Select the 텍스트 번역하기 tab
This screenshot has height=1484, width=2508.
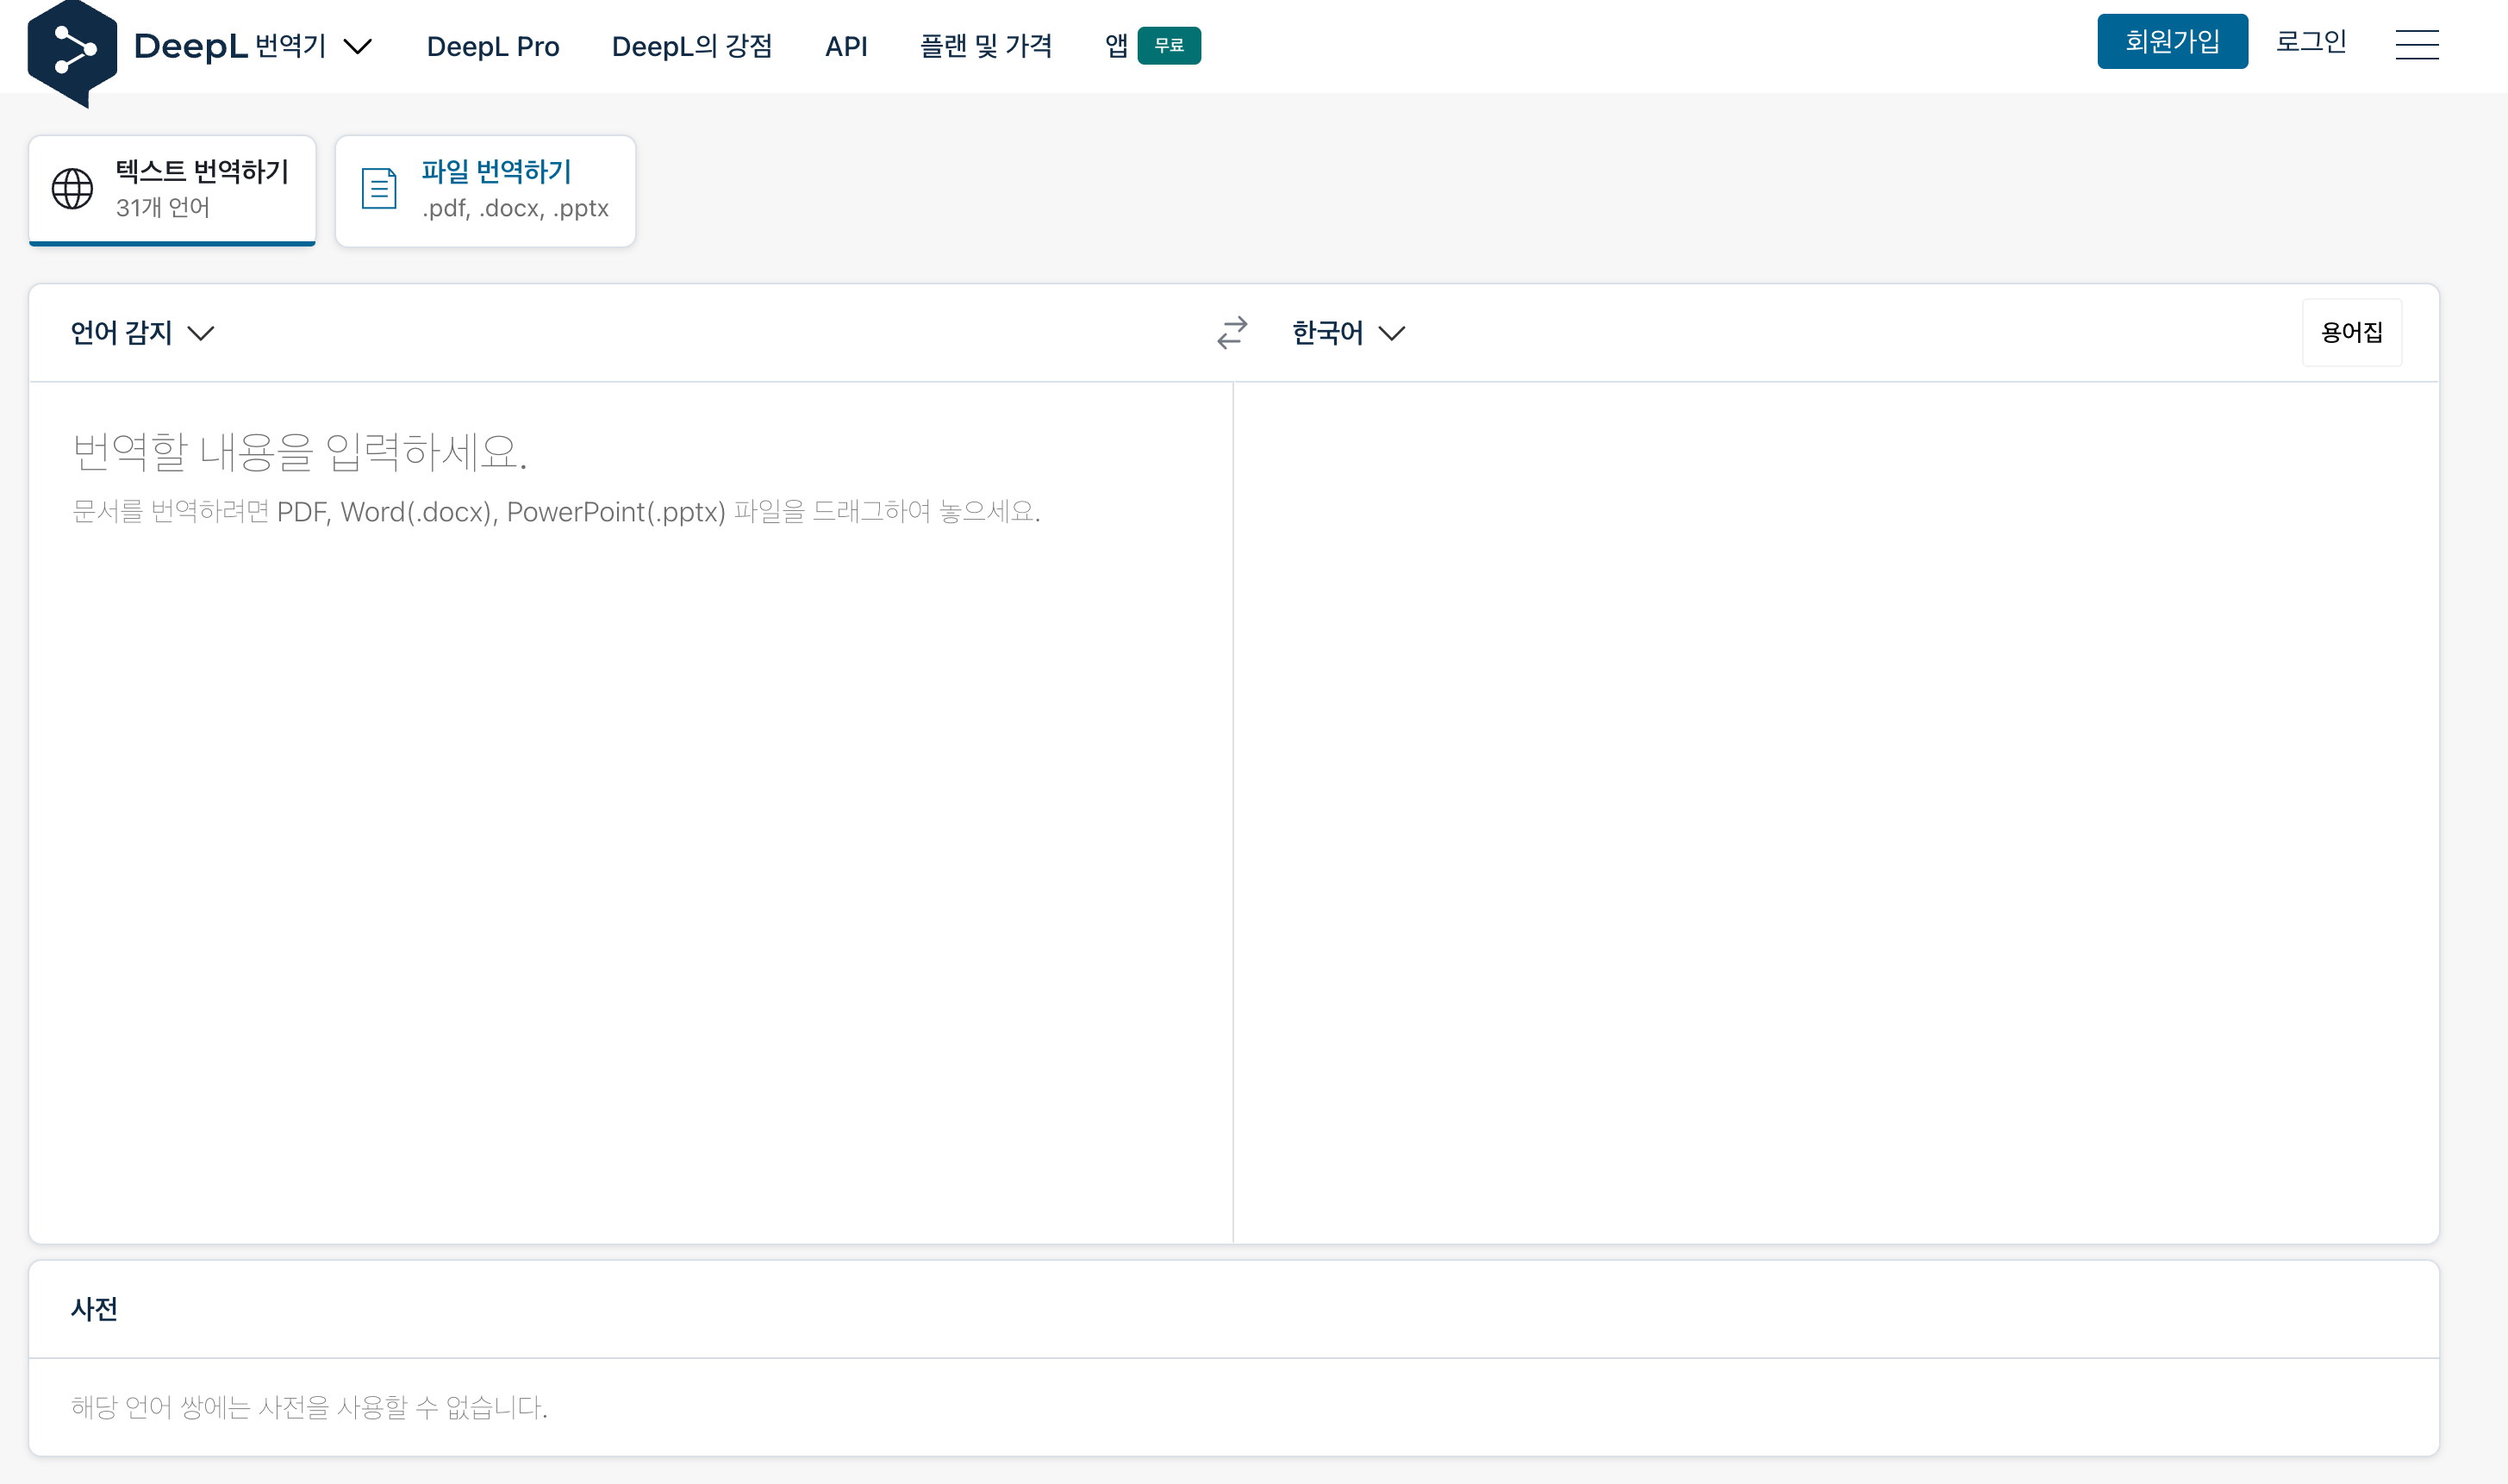tap(172, 190)
